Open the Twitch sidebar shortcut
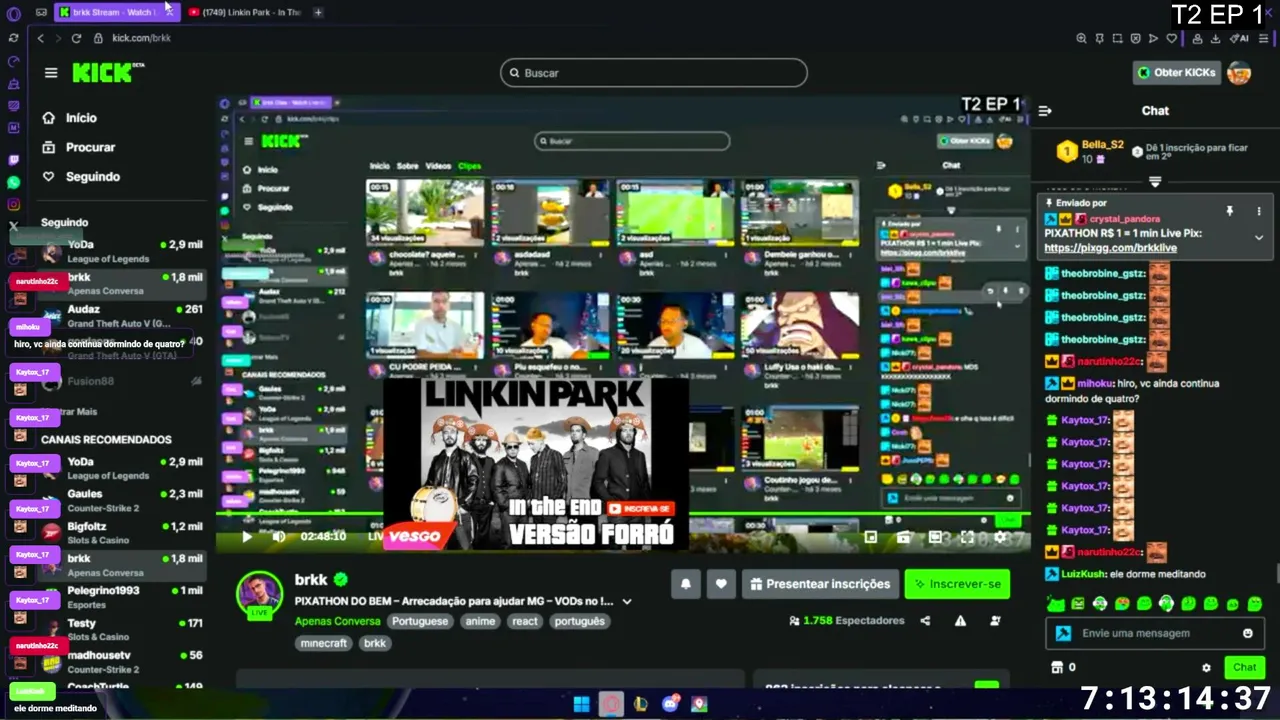The height and width of the screenshot is (720, 1280). [x=13, y=160]
